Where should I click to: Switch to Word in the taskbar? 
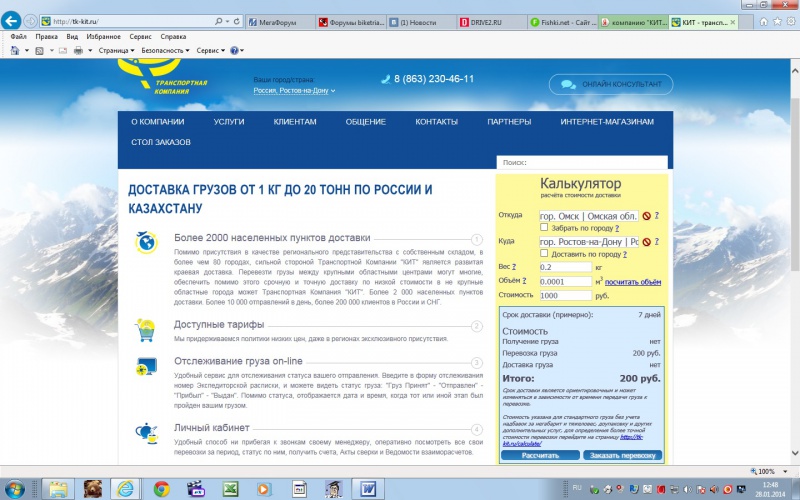tap(368, 489)
